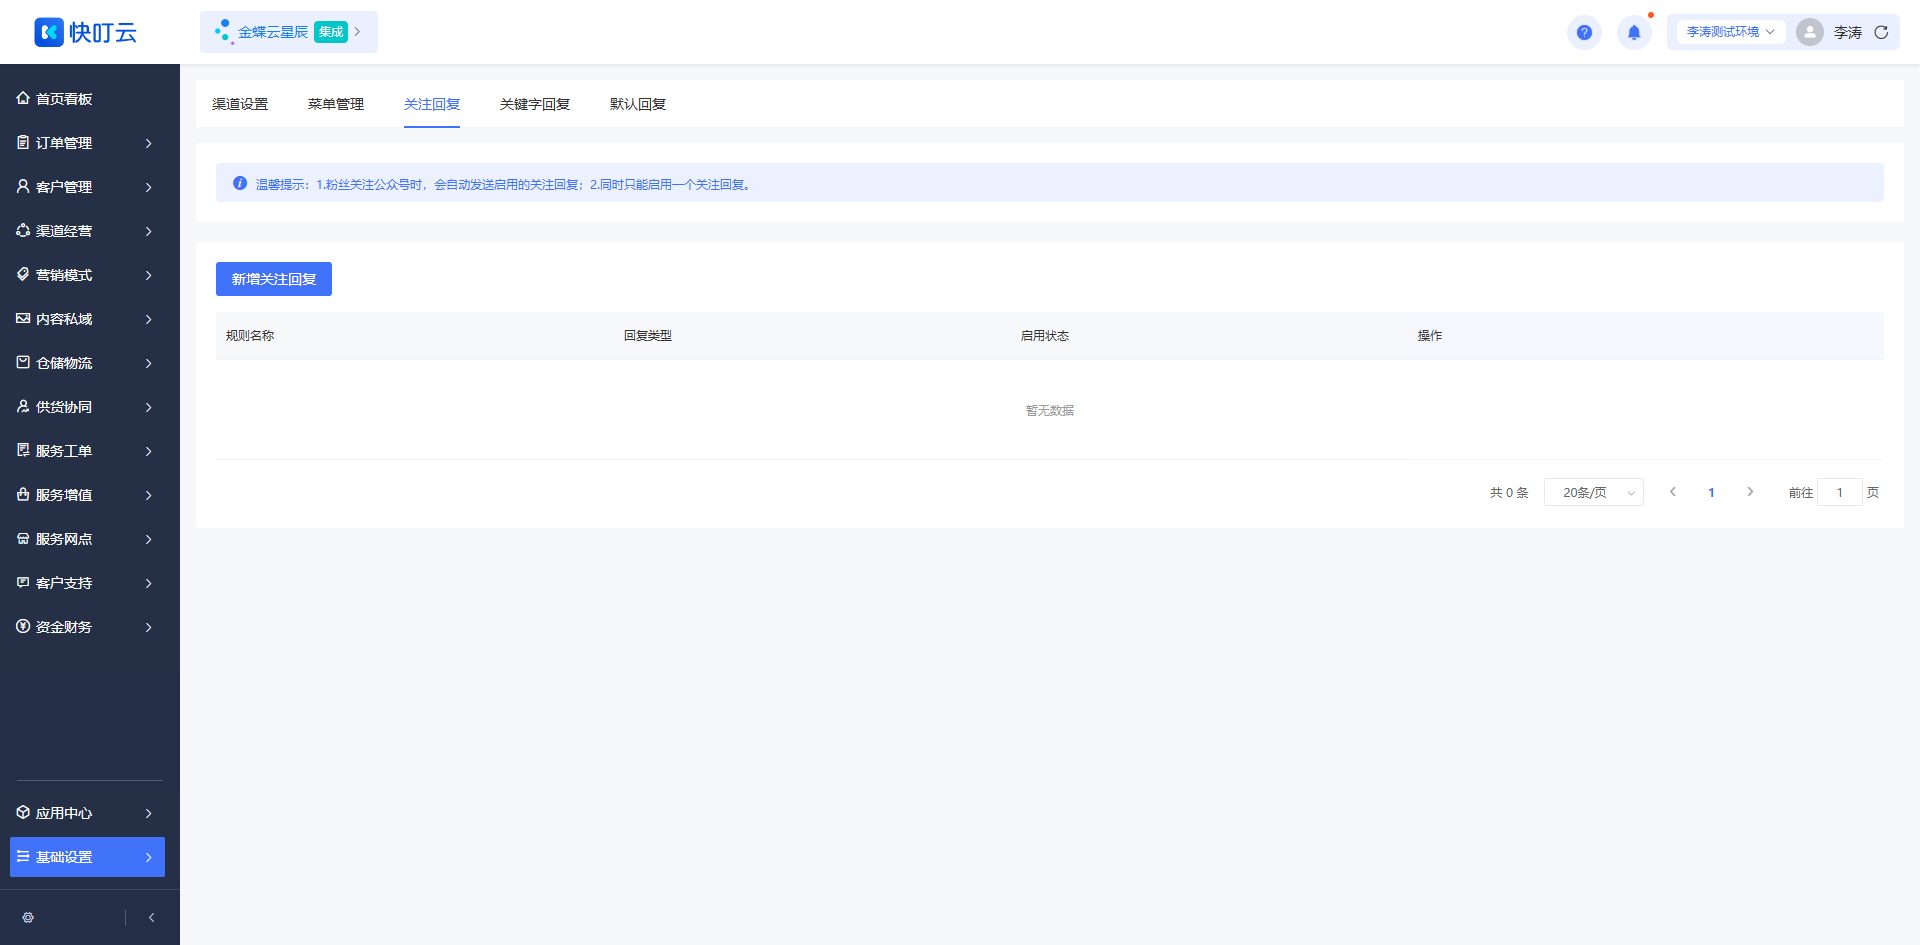
Task: Click the 规则名称 column header
Action: click(250, 335)
